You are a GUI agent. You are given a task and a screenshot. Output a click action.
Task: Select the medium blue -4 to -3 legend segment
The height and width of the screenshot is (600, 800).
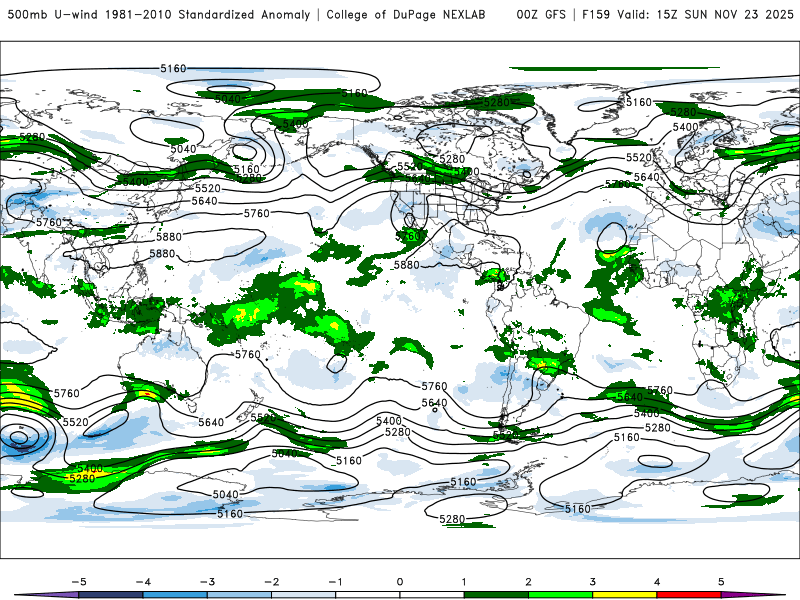(175, 595)
